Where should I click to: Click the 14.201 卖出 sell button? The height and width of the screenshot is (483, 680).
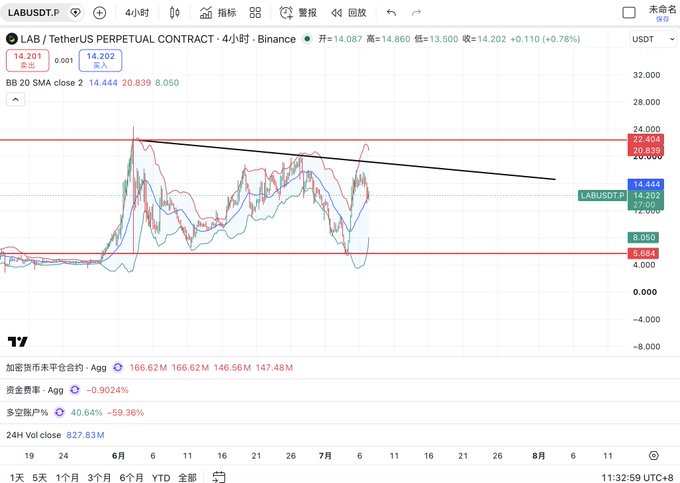coord(28,60)
